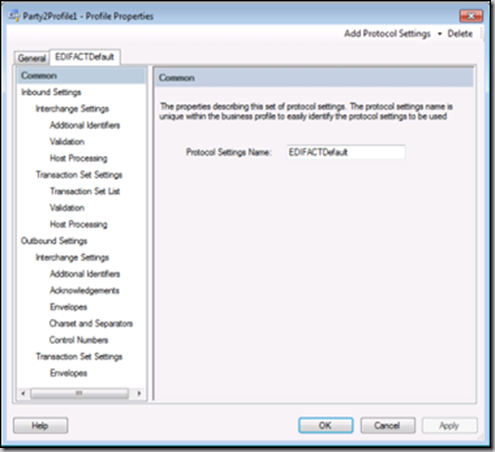Select the EDIFACTDefault tab

[85, 57]
